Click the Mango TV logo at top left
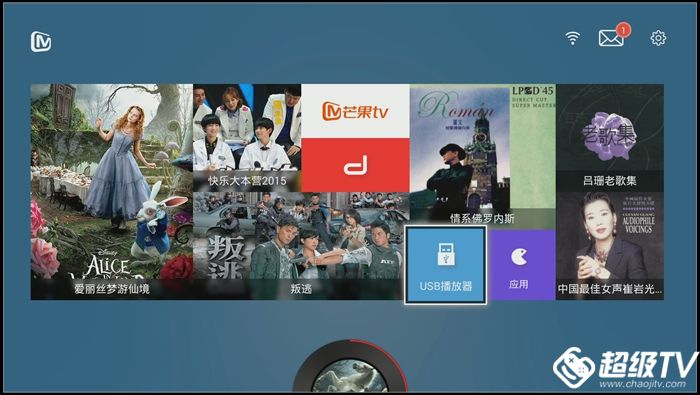Viewport: 700px width, 395px height. point(41,42)
